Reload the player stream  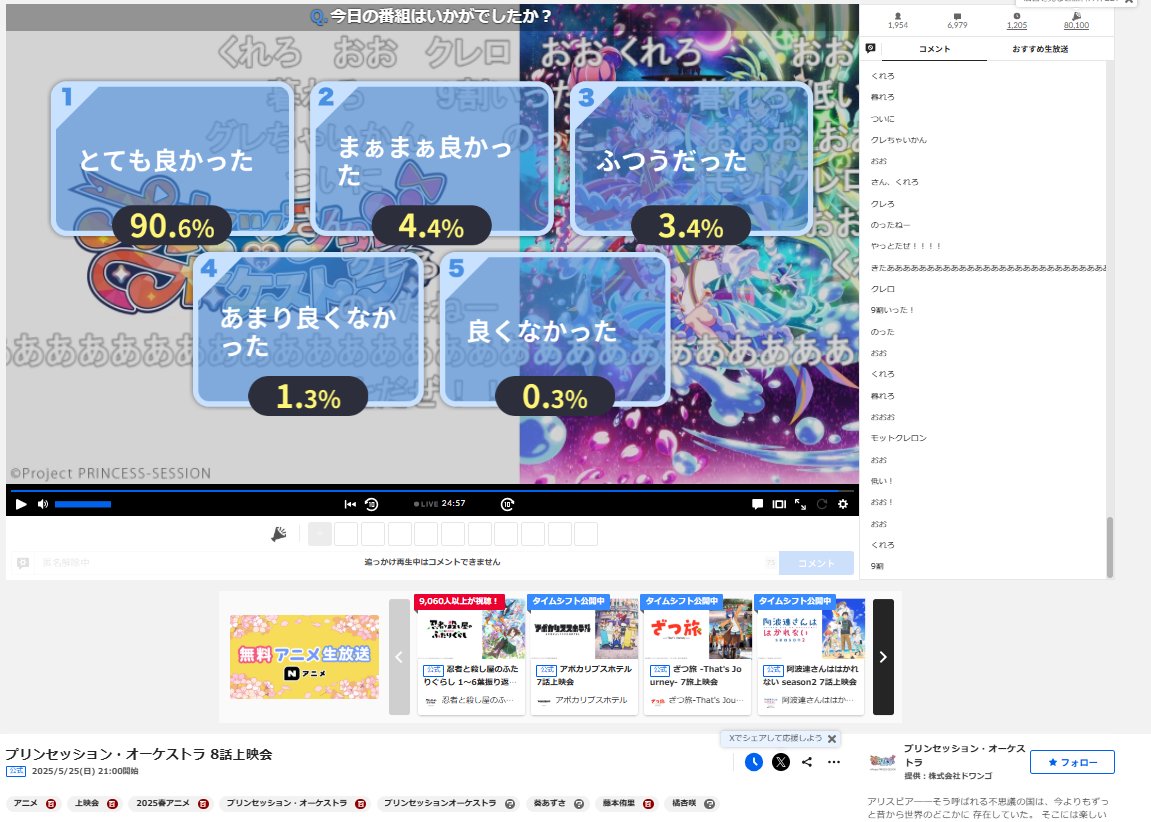click(x=821, y=504)
